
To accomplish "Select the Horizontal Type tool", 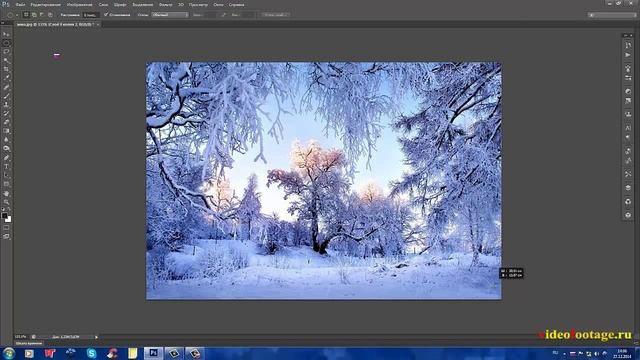I will (6, 167).
